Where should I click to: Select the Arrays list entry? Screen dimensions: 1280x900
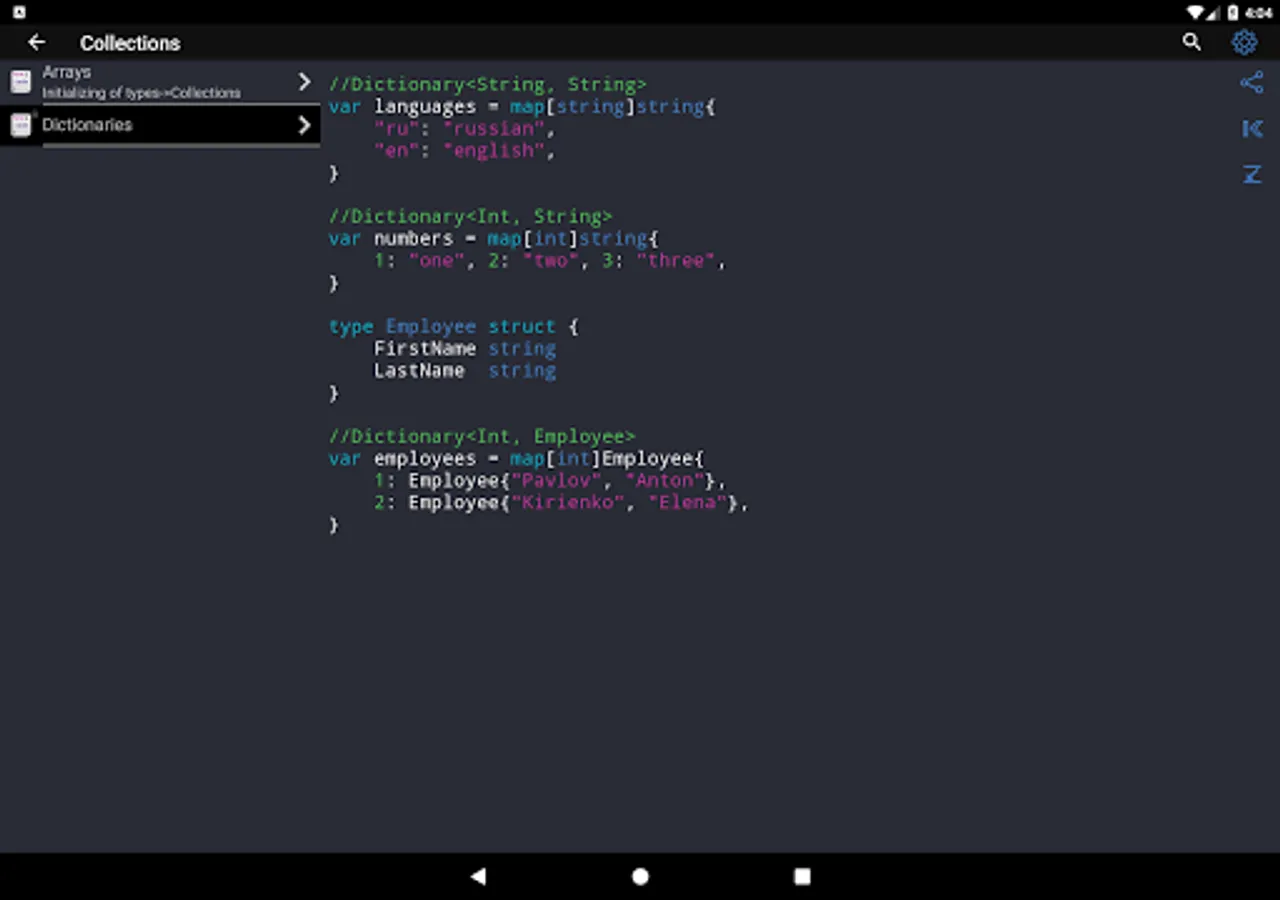160,82
